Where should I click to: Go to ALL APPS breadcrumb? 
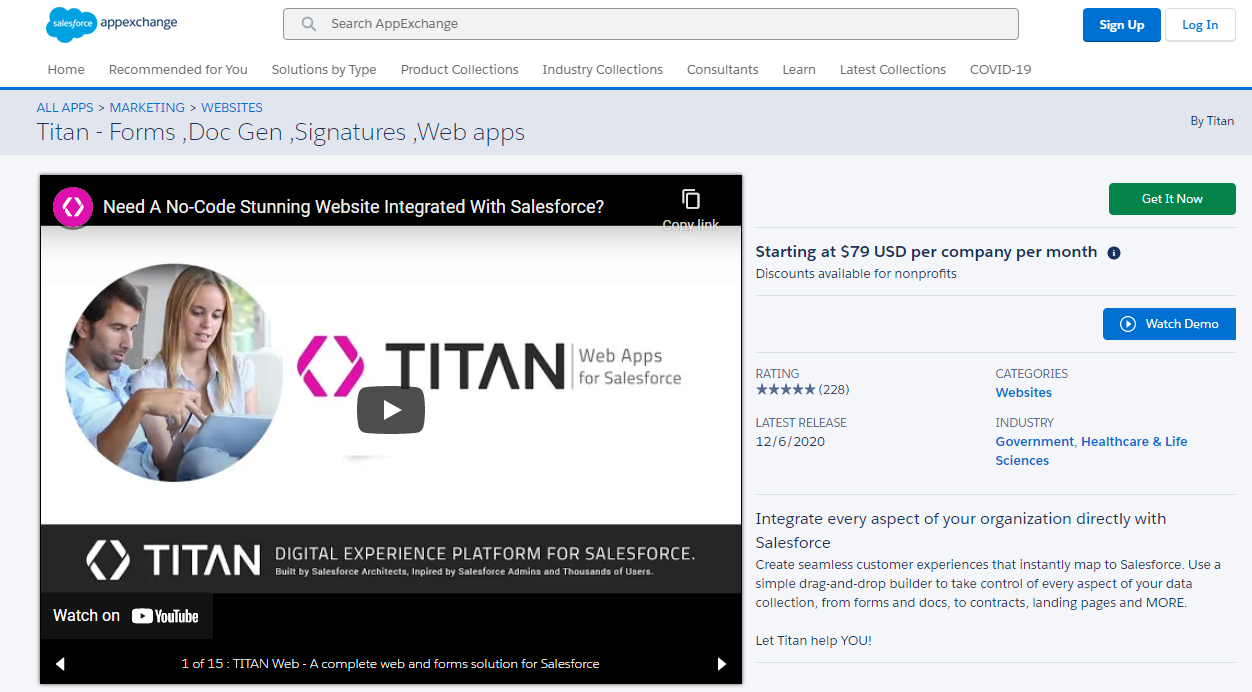[65, 108]
